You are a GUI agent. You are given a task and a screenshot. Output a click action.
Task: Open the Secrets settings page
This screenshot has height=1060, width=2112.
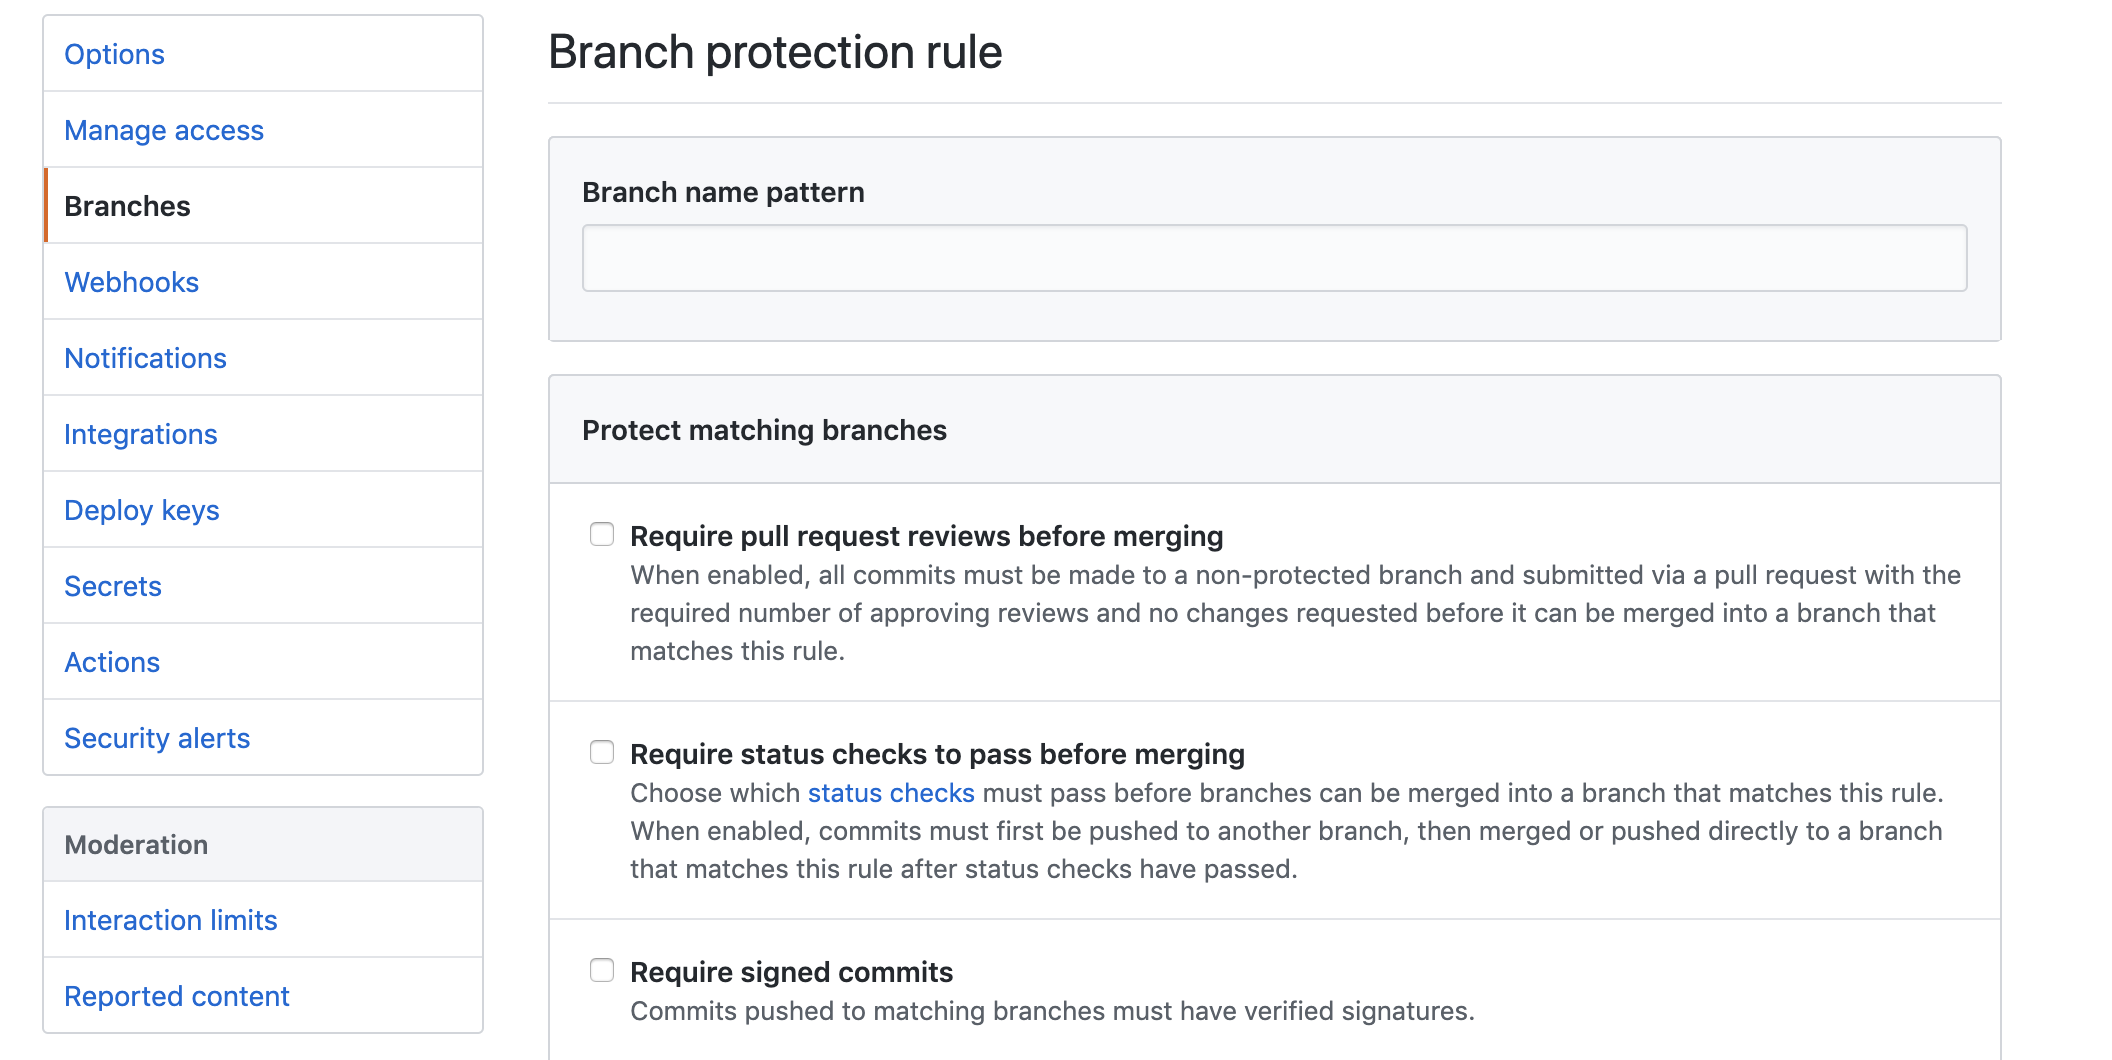112,585
